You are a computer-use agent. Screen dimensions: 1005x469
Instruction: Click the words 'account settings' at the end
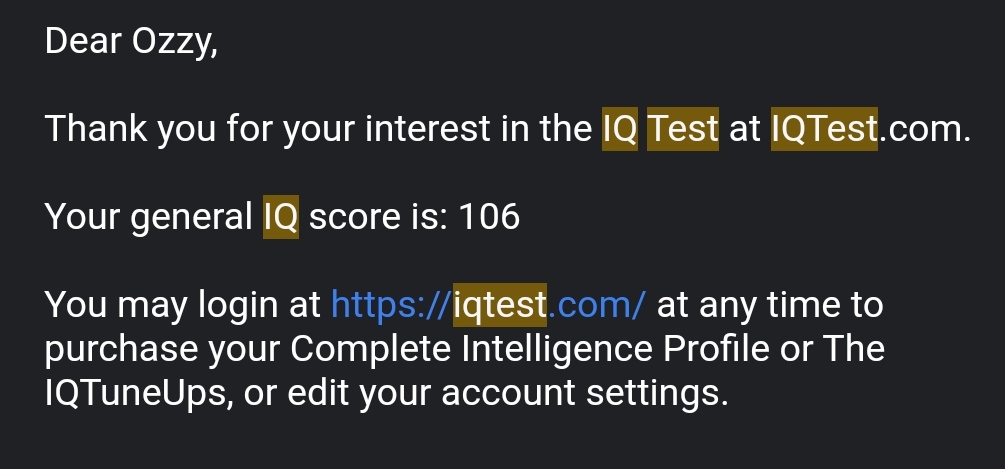click(585, 393)
